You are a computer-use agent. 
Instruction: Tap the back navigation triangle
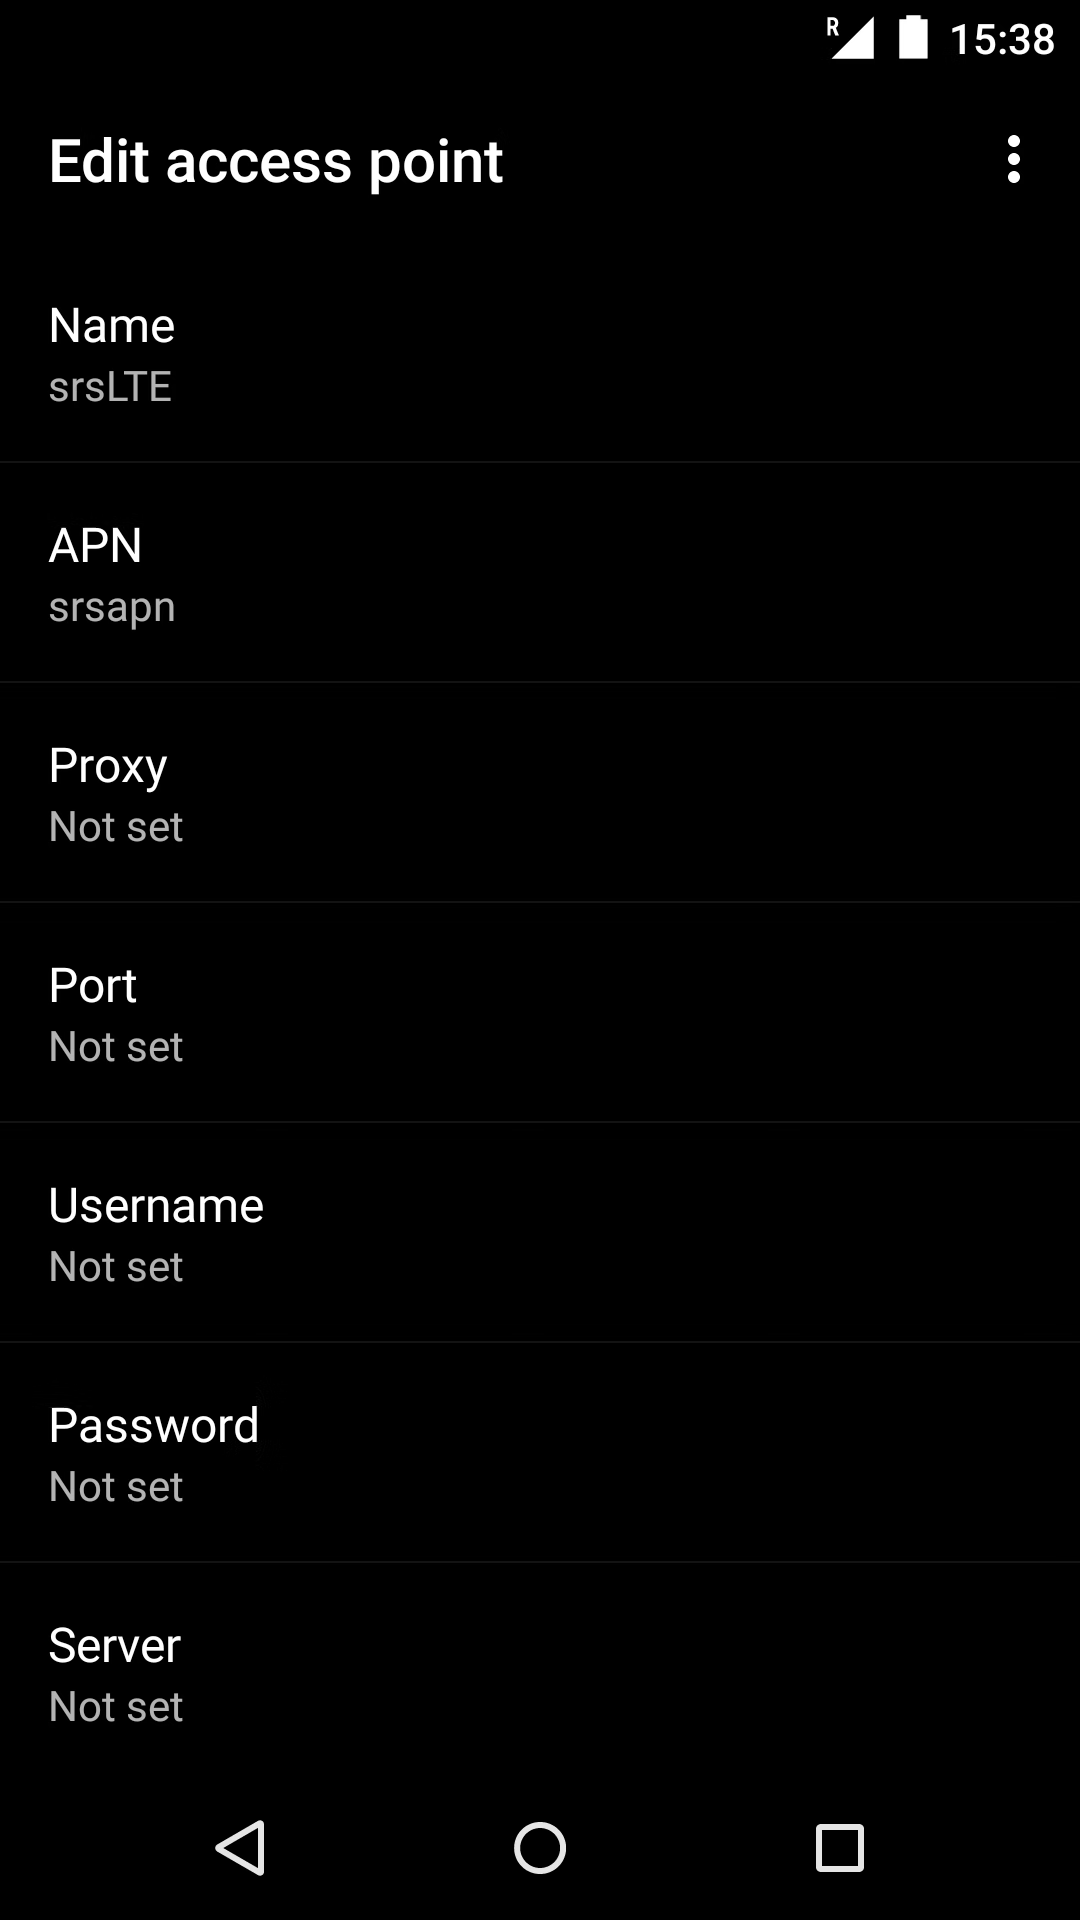click(x=241, y=1847)
